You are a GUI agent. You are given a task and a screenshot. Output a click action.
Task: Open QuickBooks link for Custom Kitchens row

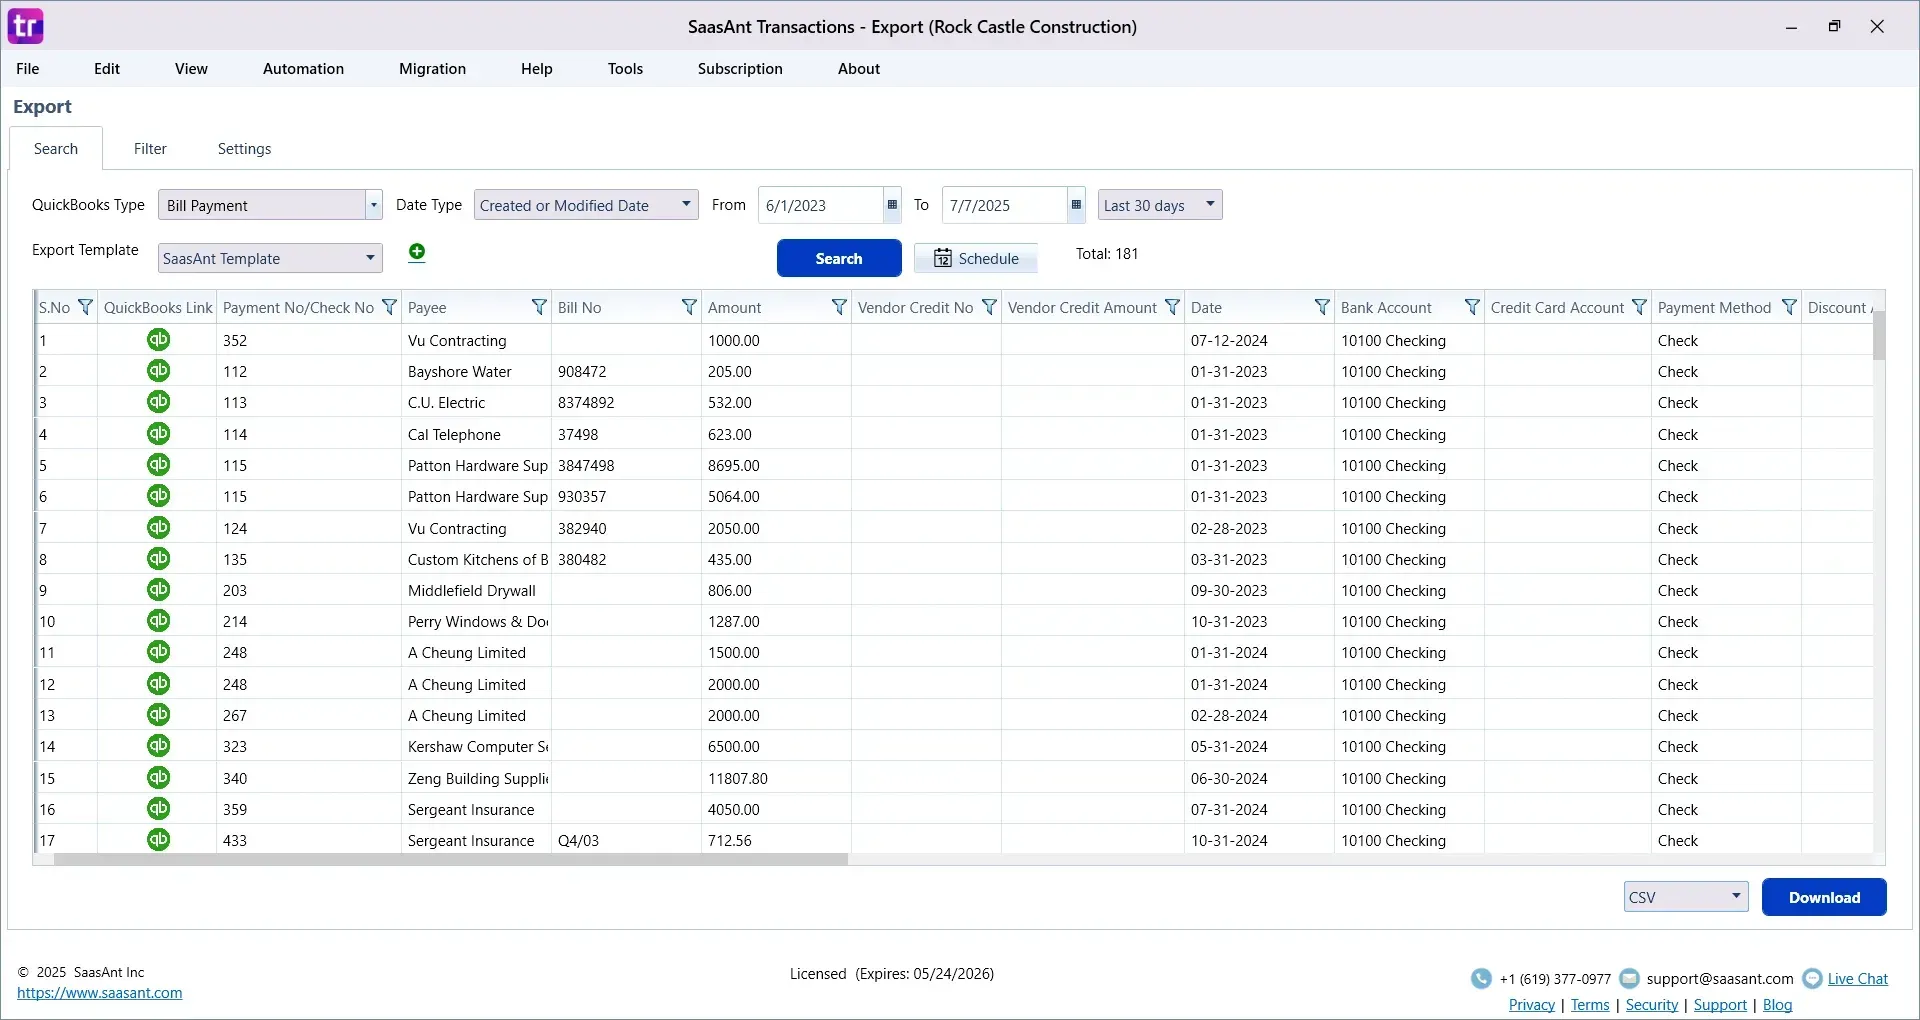coord(158,559)
